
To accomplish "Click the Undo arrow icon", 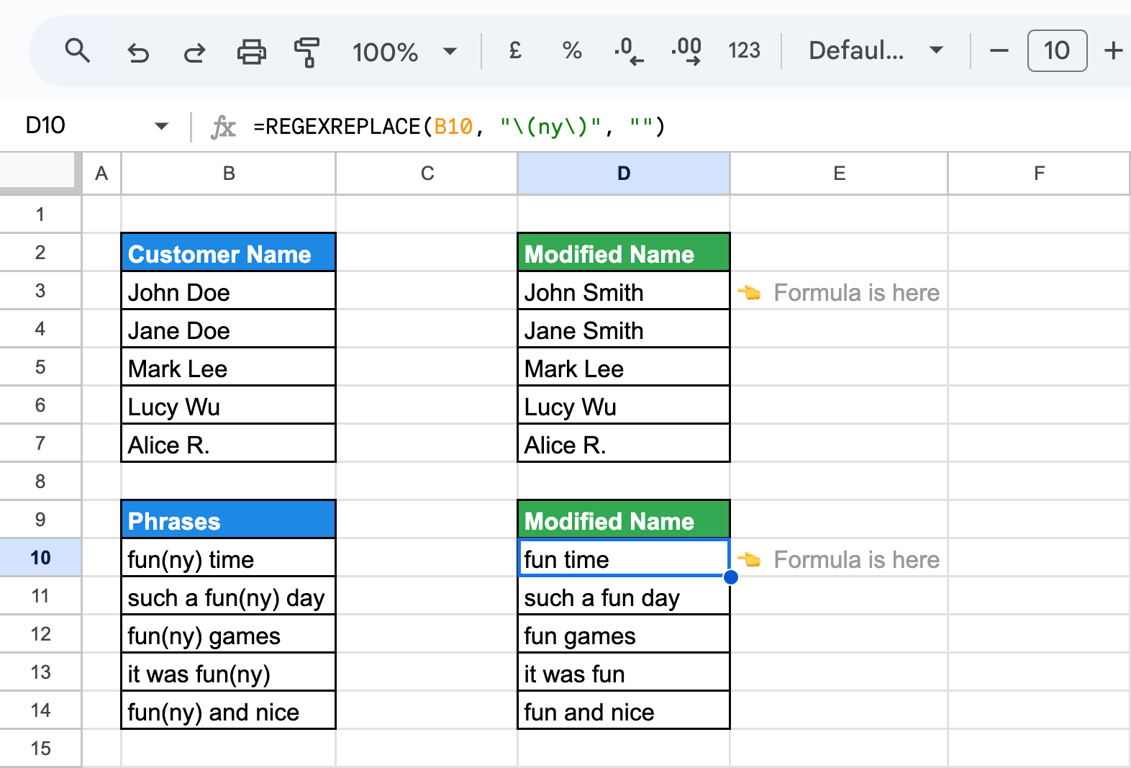I will pyautogui.click(x=137, y=52).
